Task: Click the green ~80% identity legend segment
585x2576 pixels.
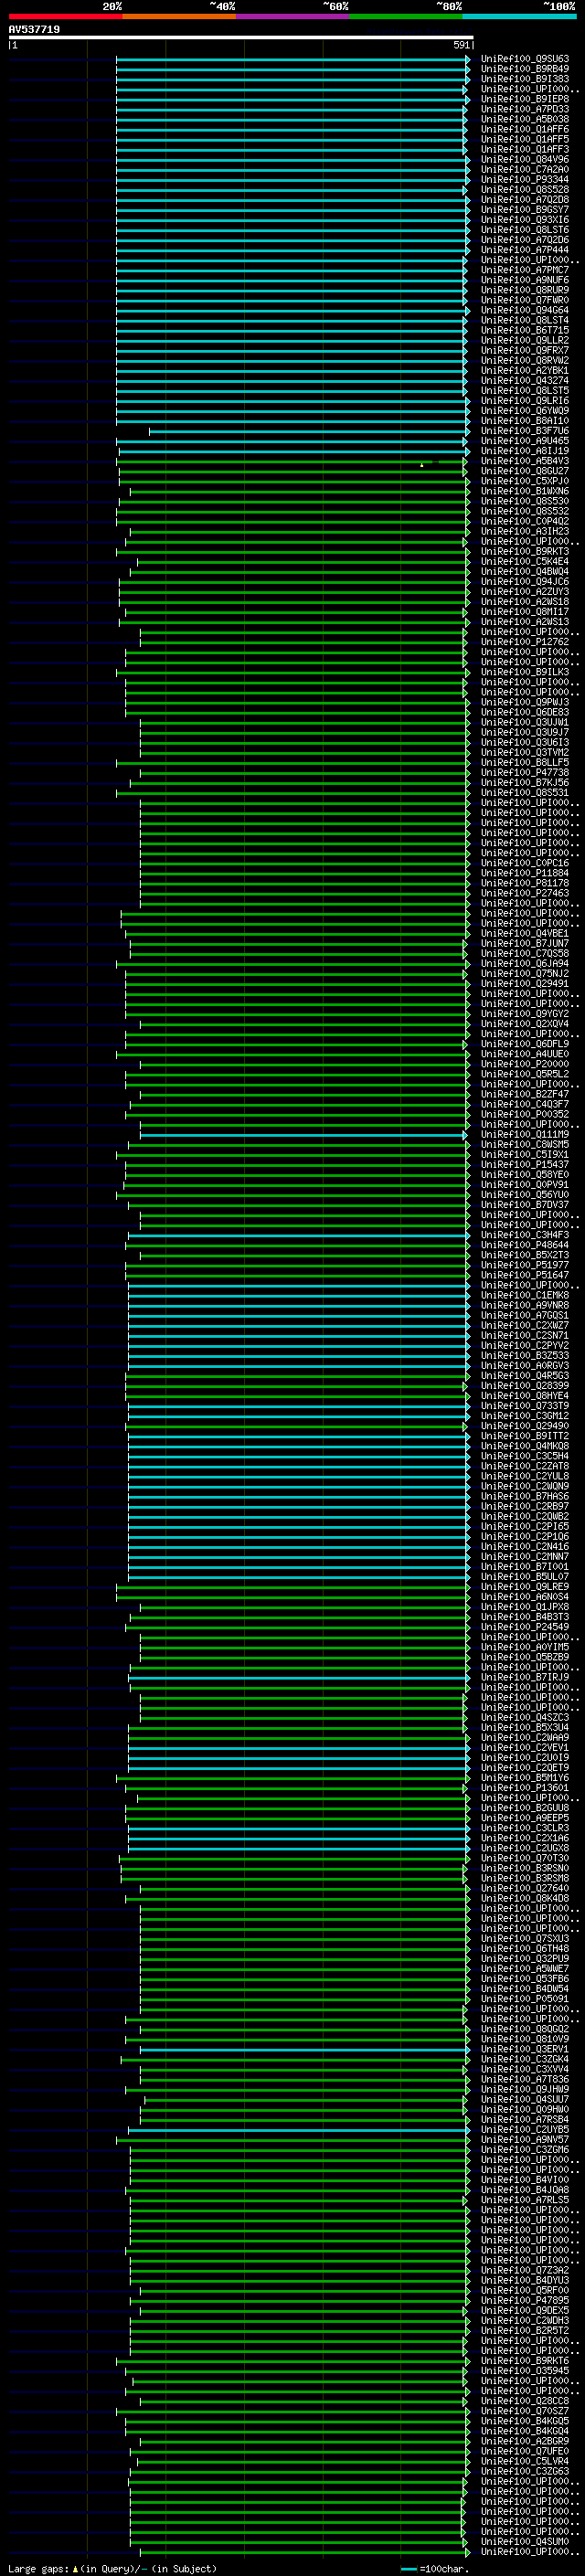Action: coord(406,16)
